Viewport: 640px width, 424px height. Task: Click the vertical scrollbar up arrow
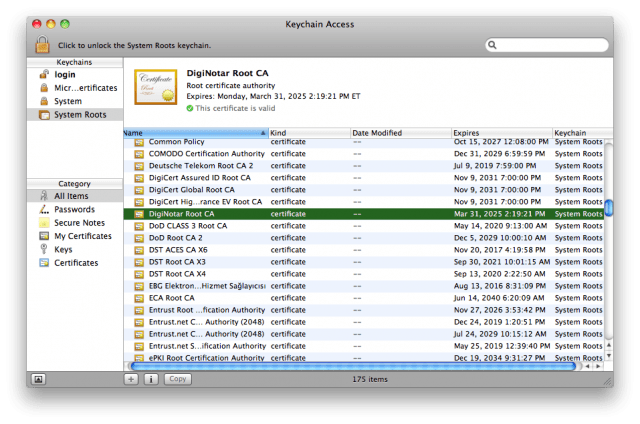click(x=609, y=345)
